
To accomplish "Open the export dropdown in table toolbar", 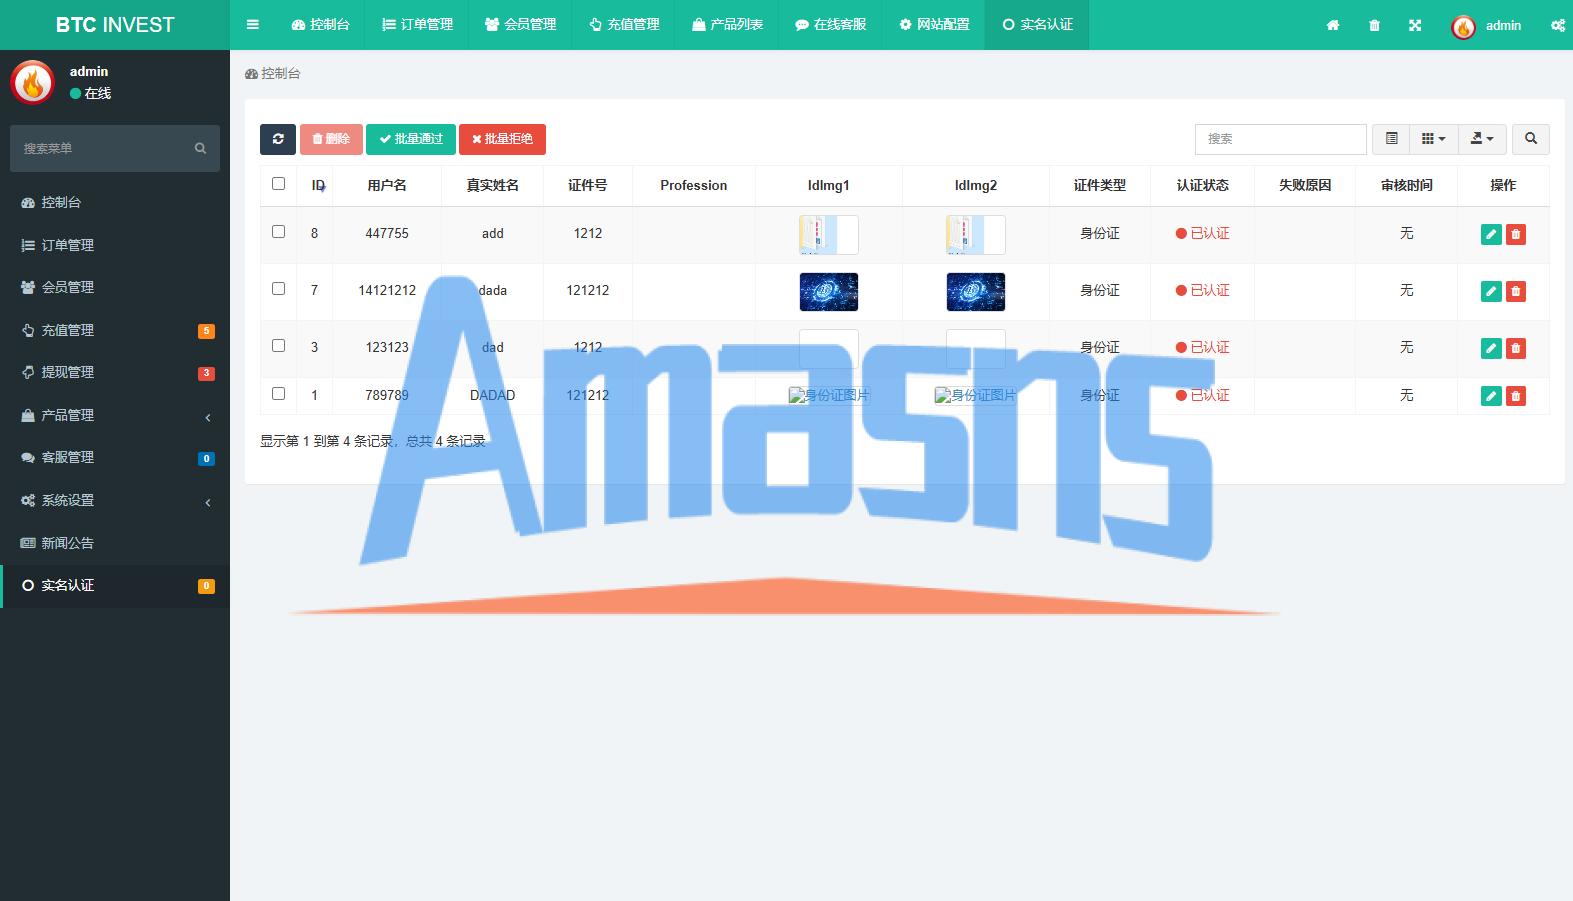I will coord(1482,139).
